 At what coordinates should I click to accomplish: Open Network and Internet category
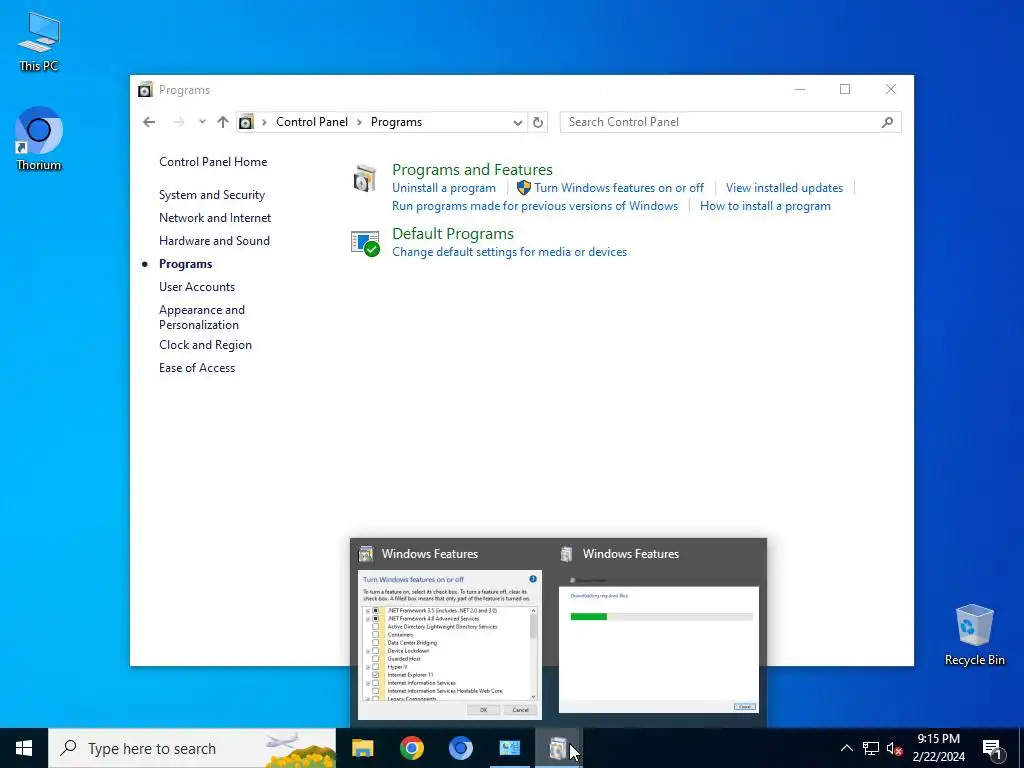point(215,217)
